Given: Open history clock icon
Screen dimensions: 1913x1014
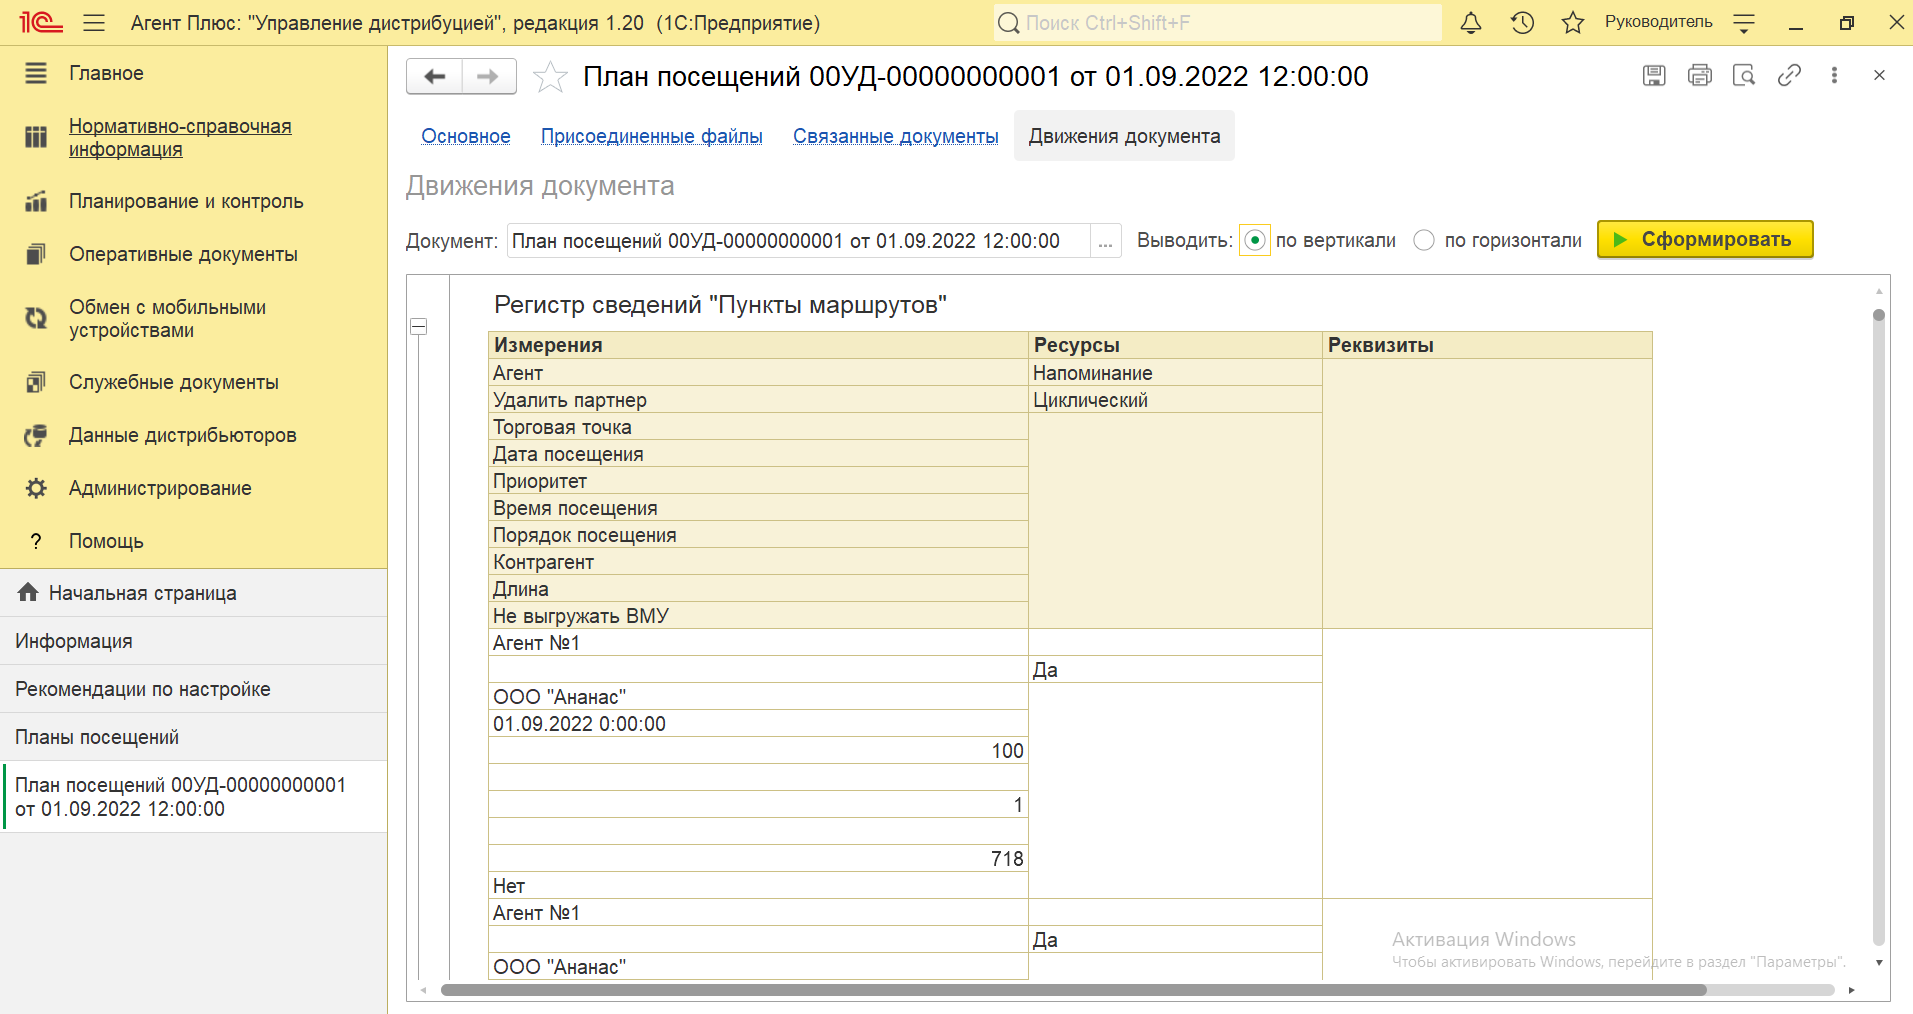Looking at the screenshot, I should pyautogui.click(x=1522, y=23).
